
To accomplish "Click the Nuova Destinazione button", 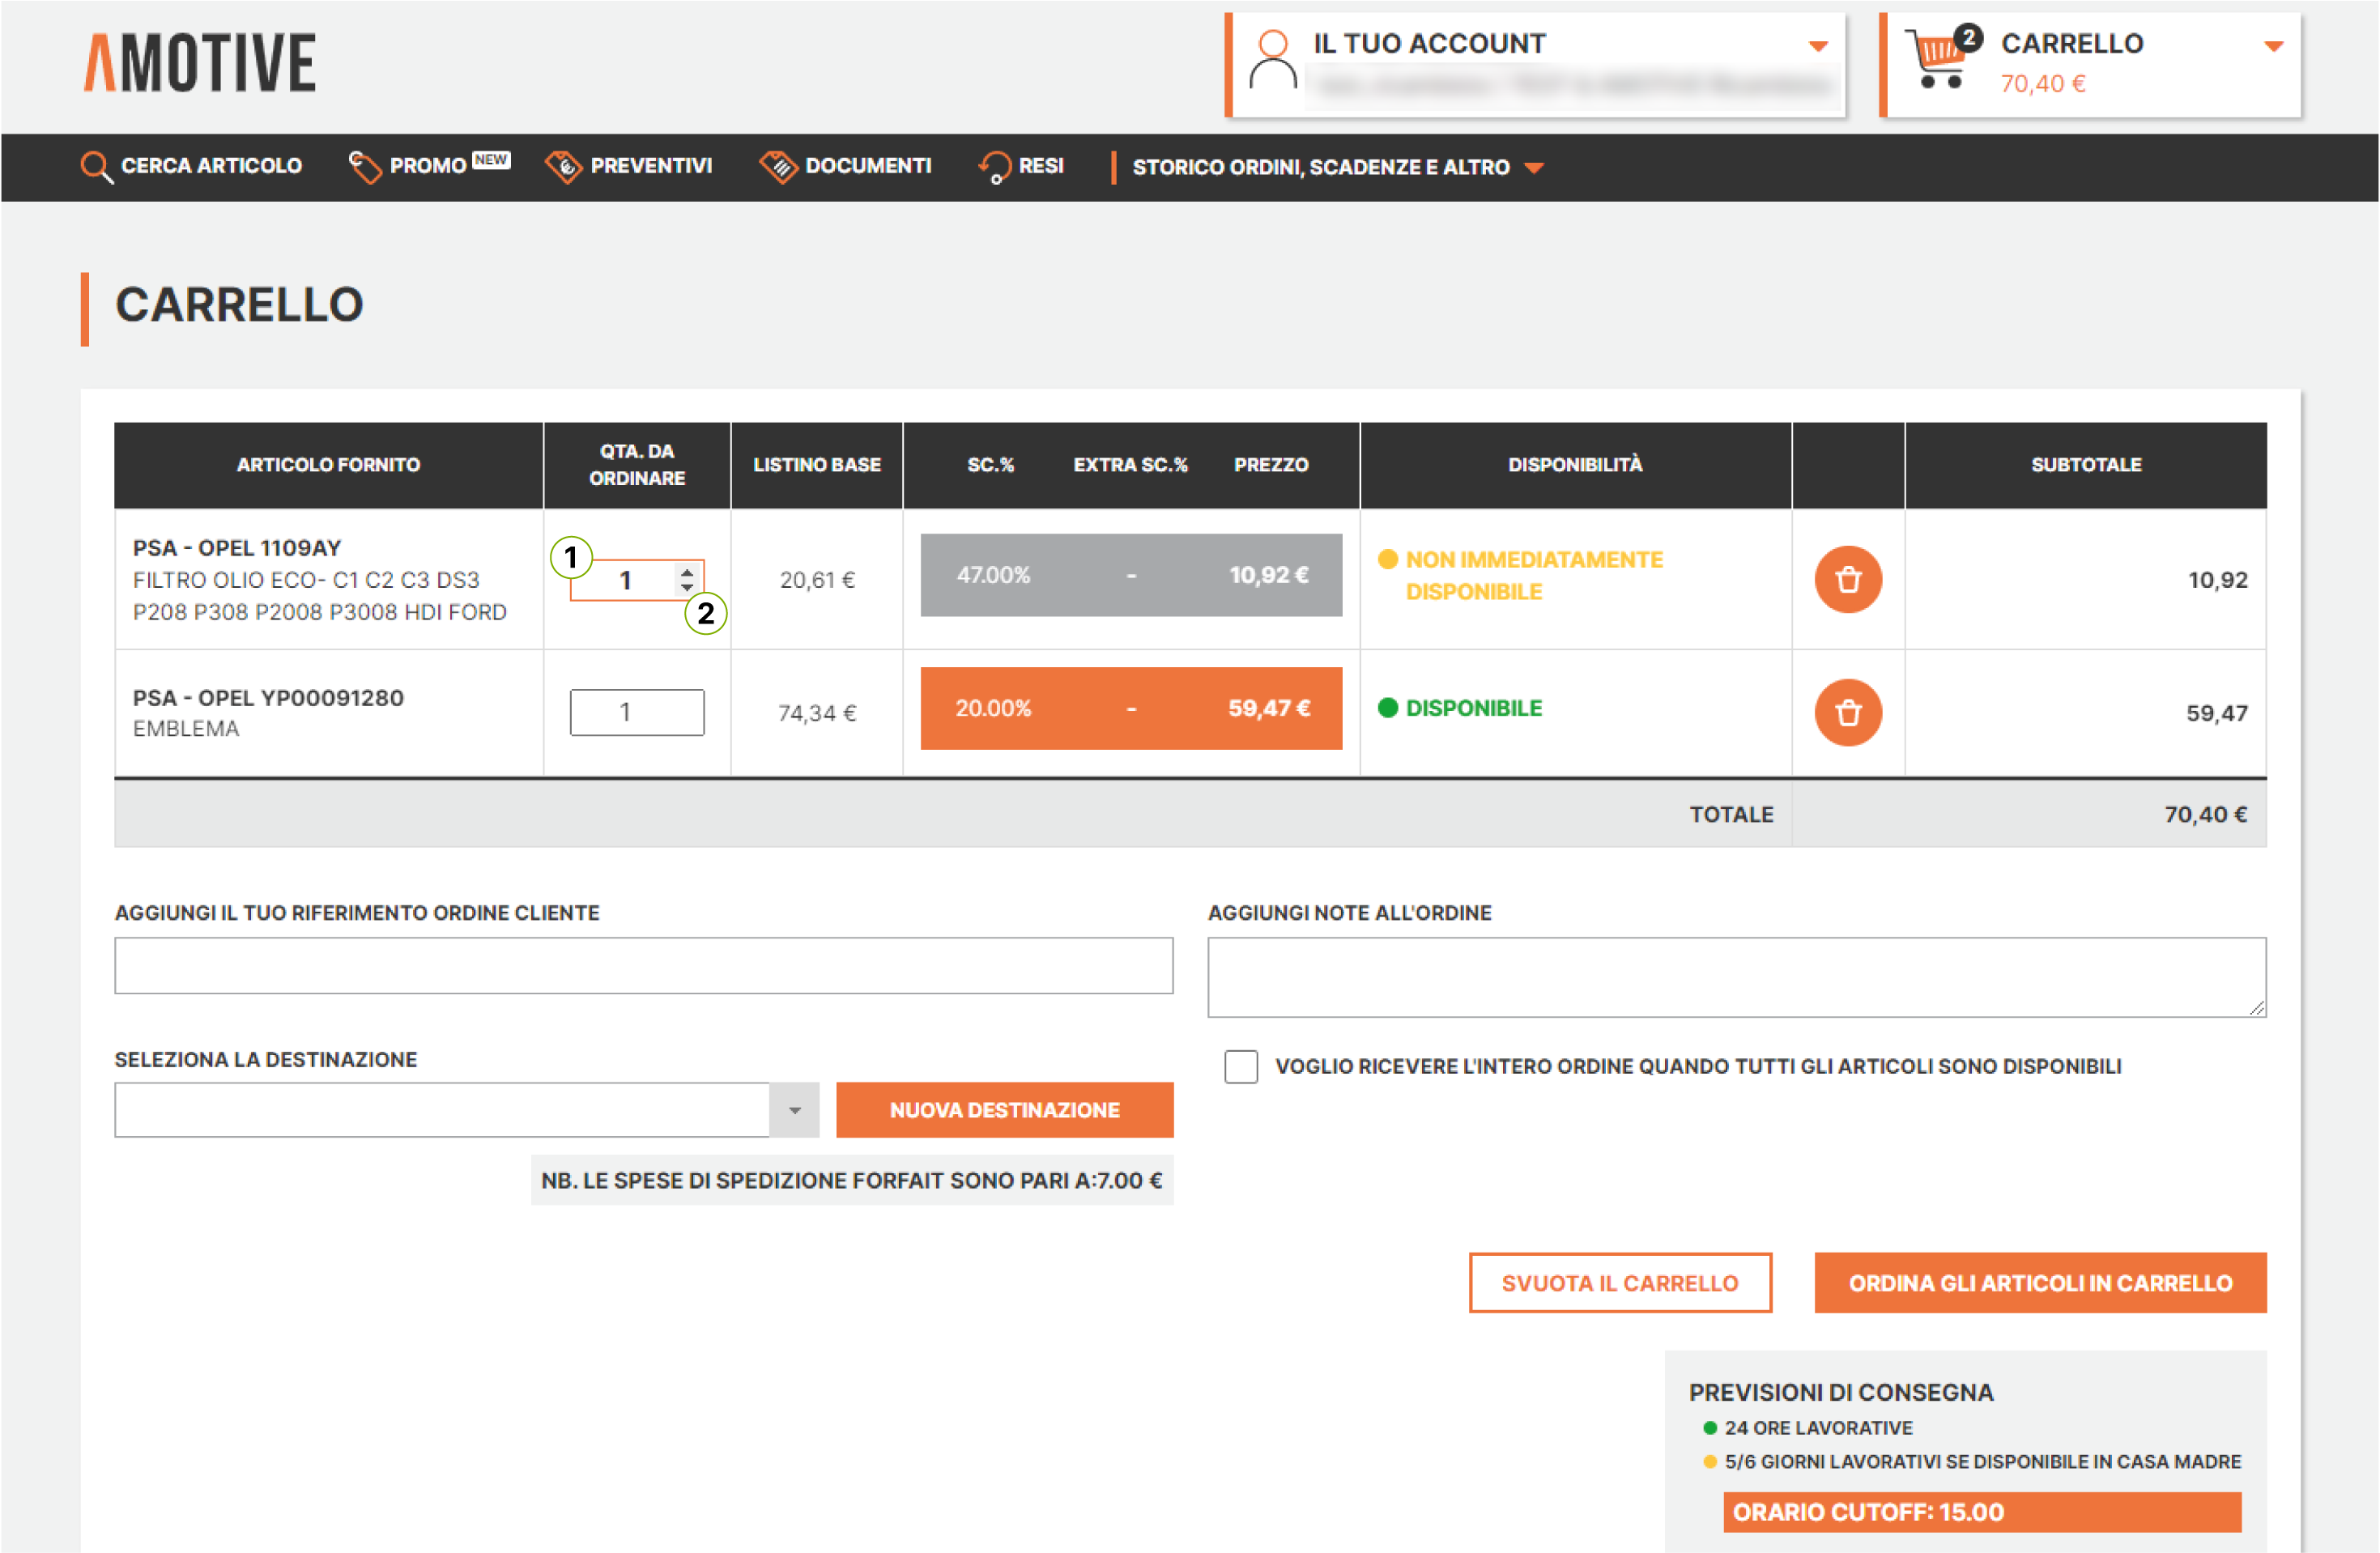I will pos(1004,1110).
